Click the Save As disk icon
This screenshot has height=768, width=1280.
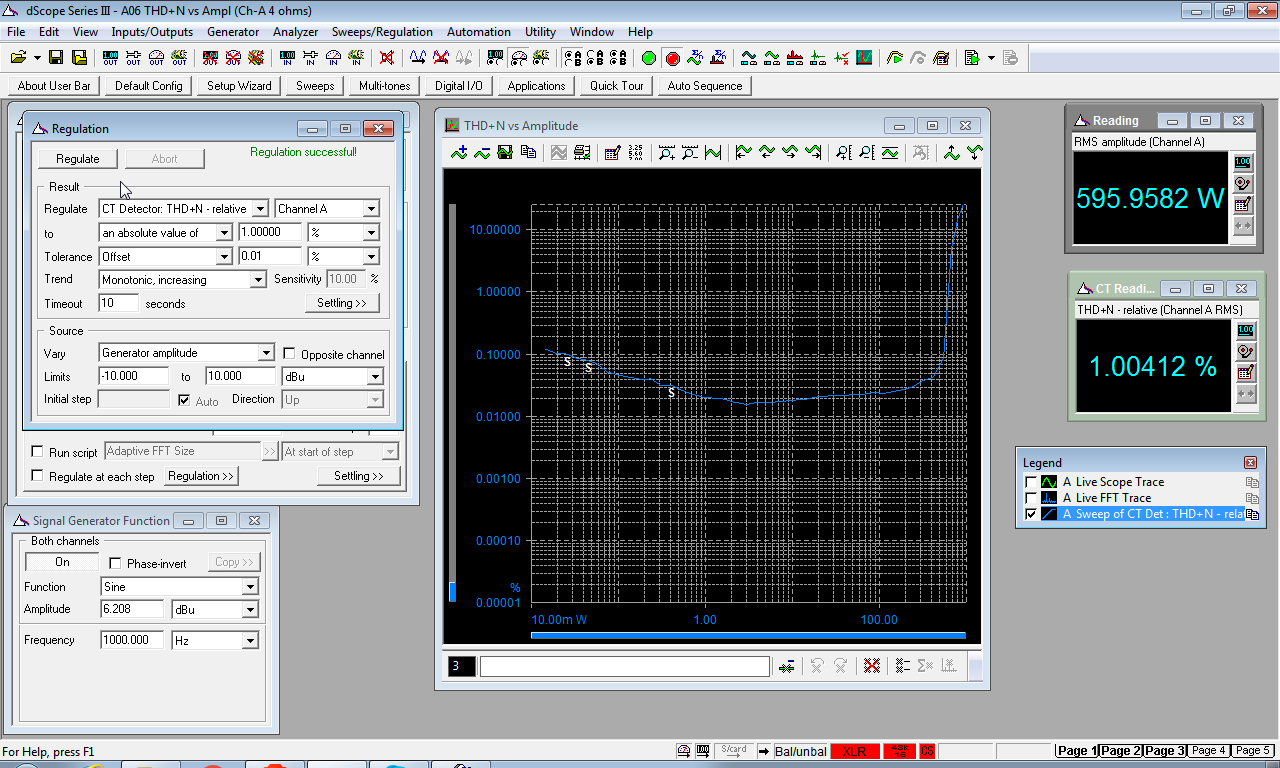pos(78,57)
